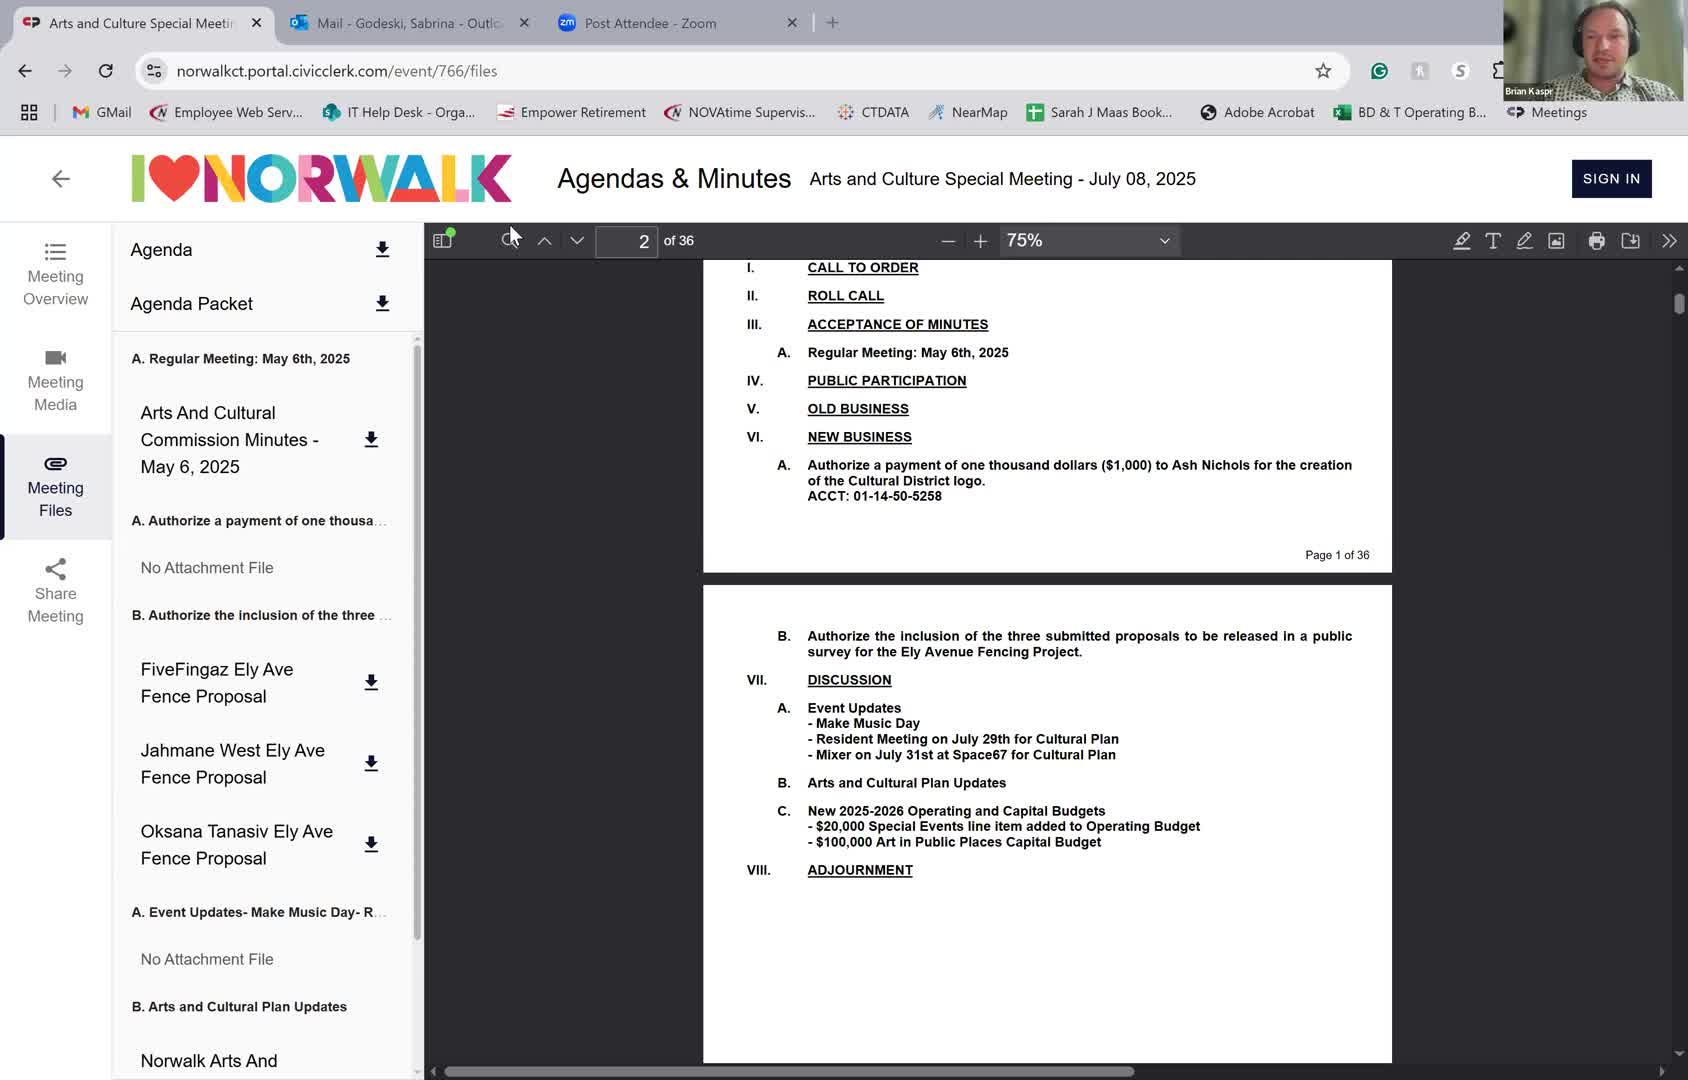Switch to the Meeting Media tab
This screenshot has height=1080, width=1688.
click(56, 380)
